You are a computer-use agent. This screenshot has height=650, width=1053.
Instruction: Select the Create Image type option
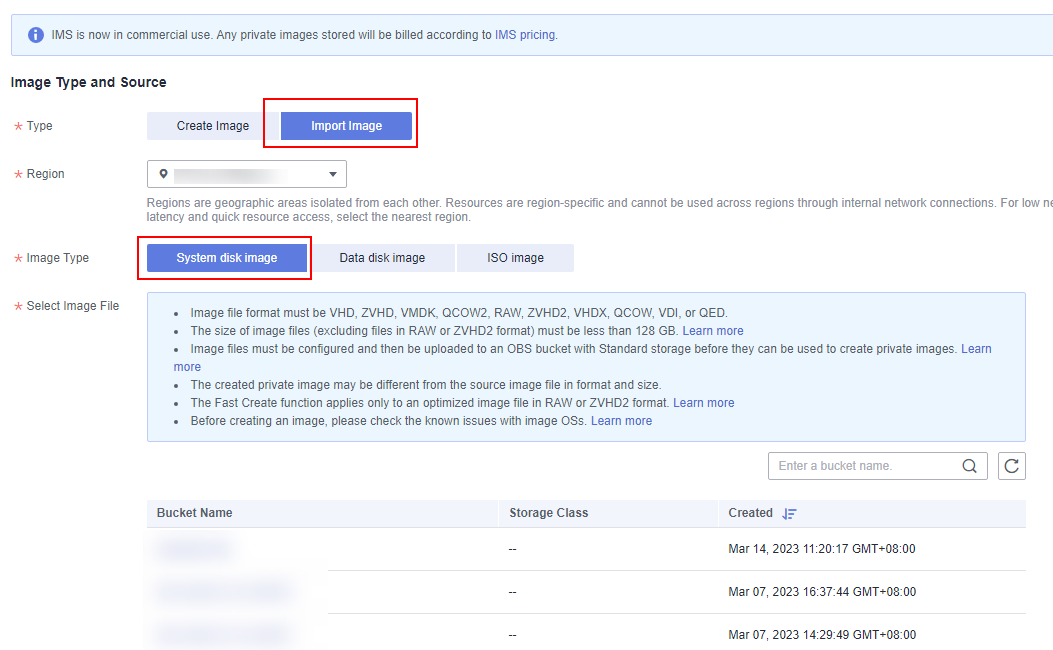click(213, 126)
